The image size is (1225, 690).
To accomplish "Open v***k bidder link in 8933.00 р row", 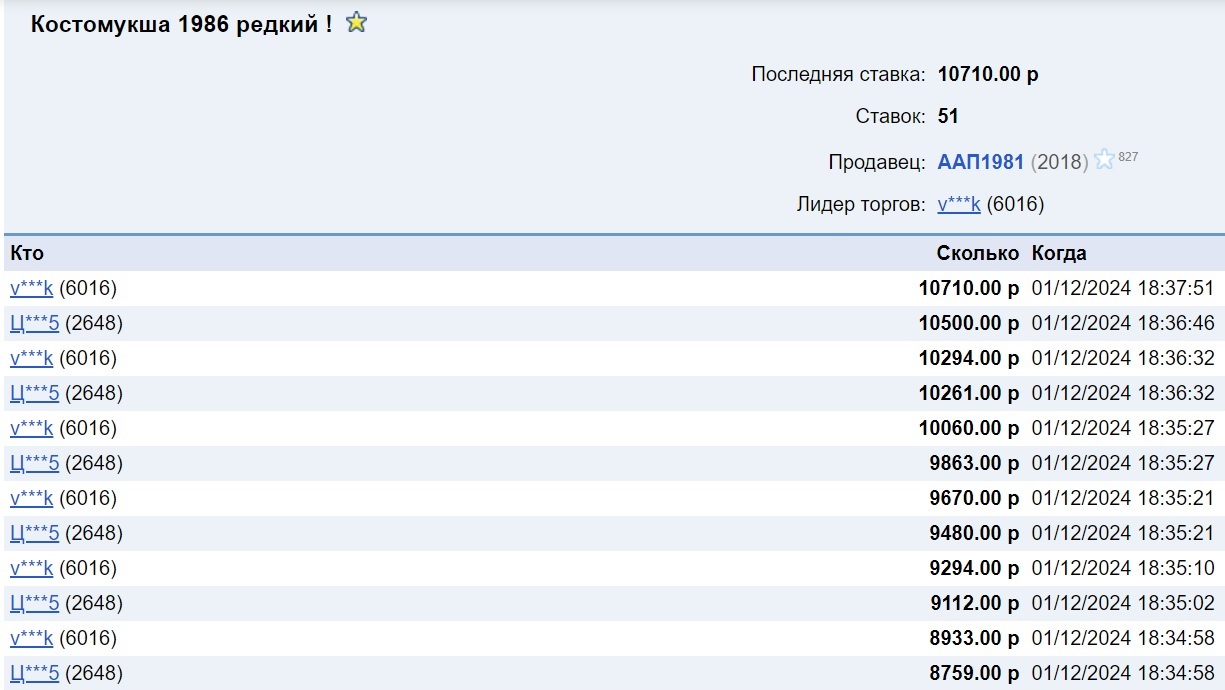I will pos(31,639).
